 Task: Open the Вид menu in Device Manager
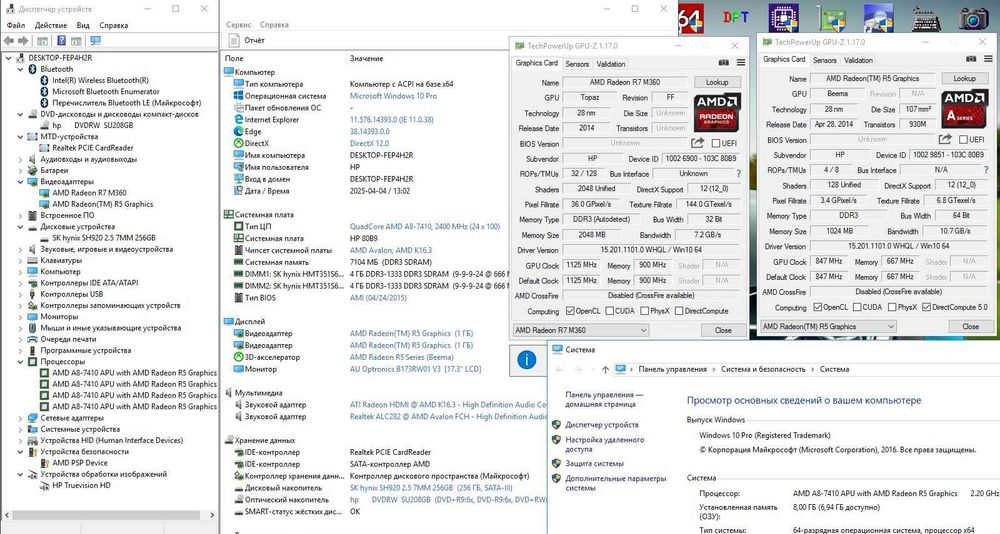click(83, 26)
